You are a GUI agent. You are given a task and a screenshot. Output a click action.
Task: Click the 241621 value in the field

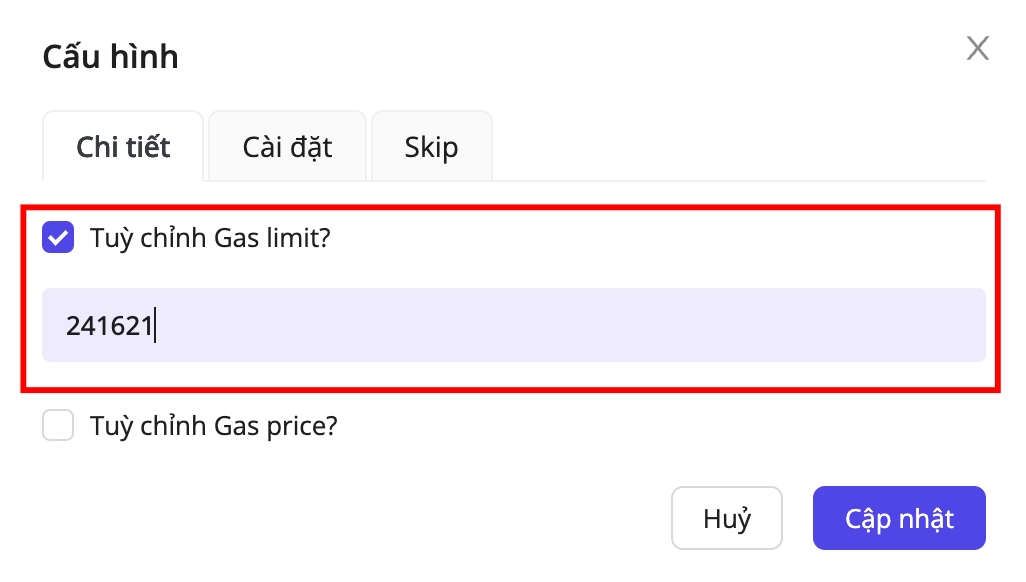tap(109, 326)
